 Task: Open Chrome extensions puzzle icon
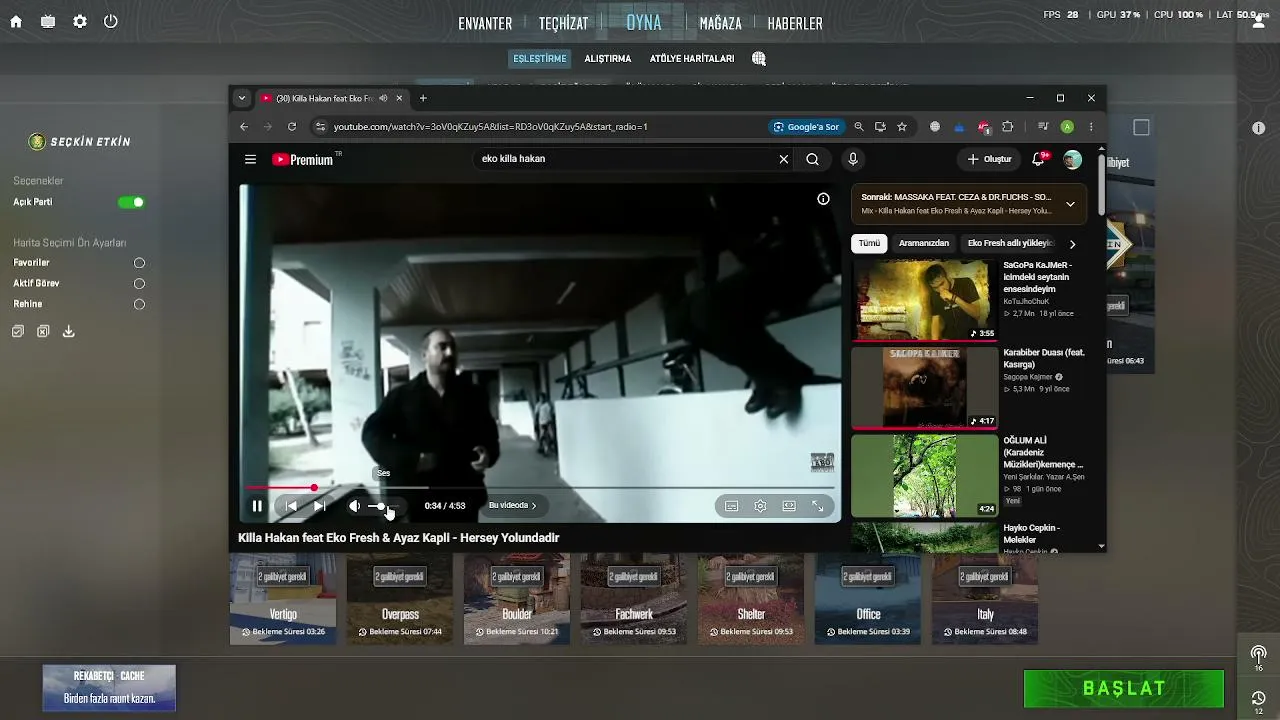point(1007,127)
